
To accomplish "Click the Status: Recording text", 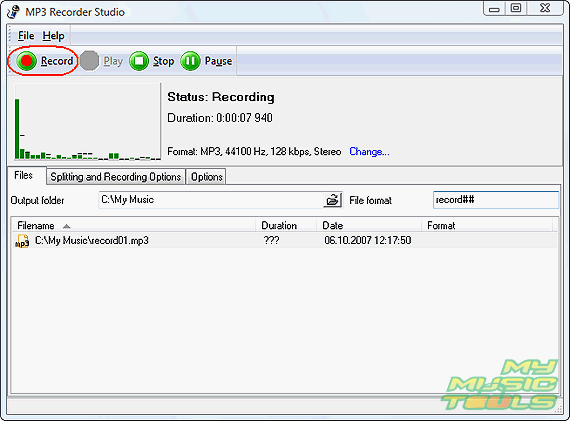I will pyautogui.click(x=221, y=97).
